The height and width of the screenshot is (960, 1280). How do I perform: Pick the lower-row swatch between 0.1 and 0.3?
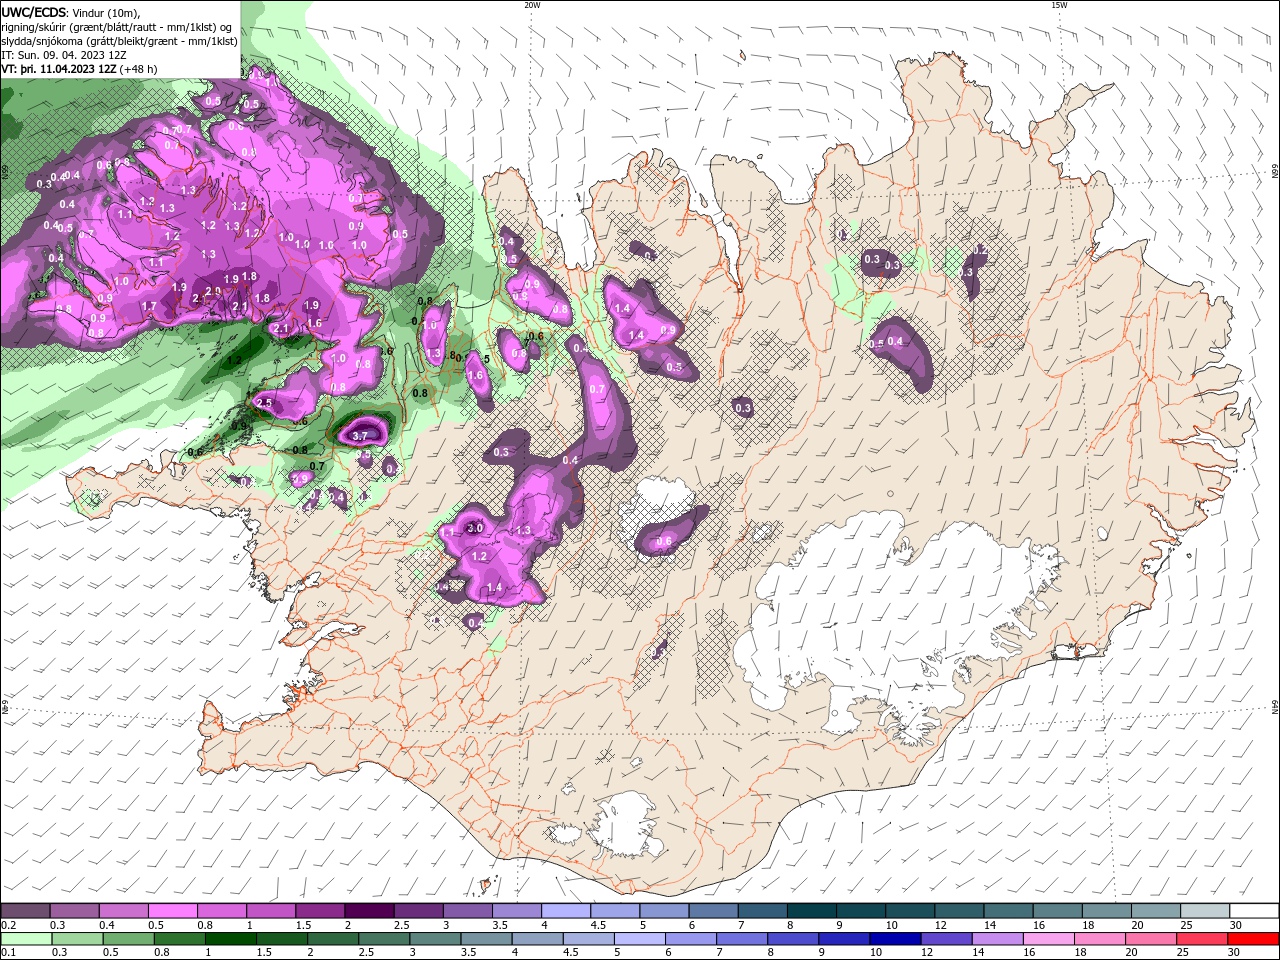[x=26, y=939]
